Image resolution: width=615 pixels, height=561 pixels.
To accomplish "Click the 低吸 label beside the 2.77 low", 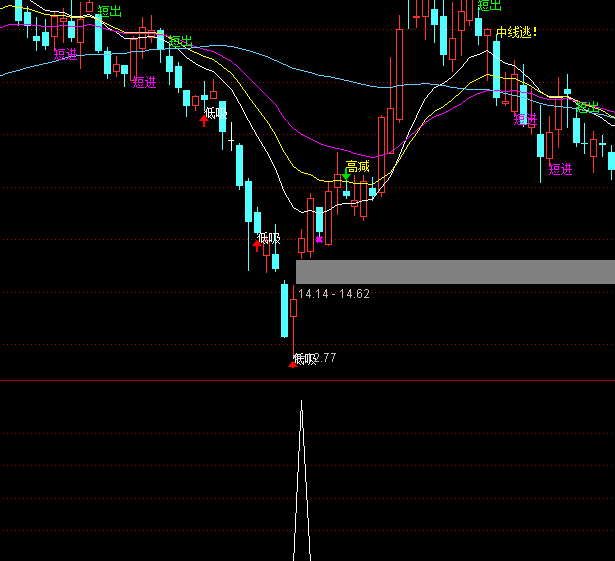I will (x=304, y=358).
